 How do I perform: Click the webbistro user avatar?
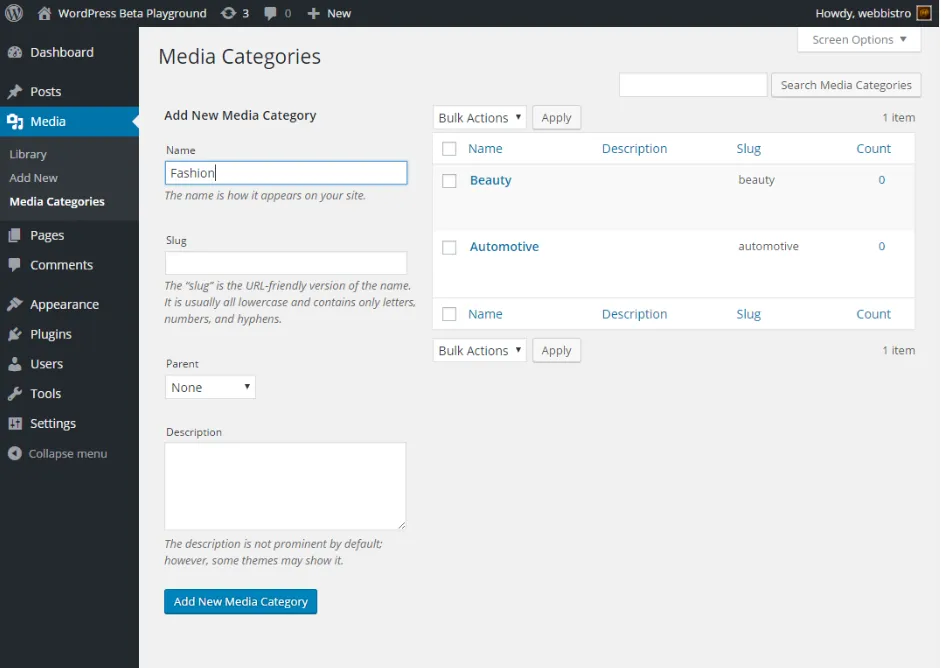tap(924, 13)
